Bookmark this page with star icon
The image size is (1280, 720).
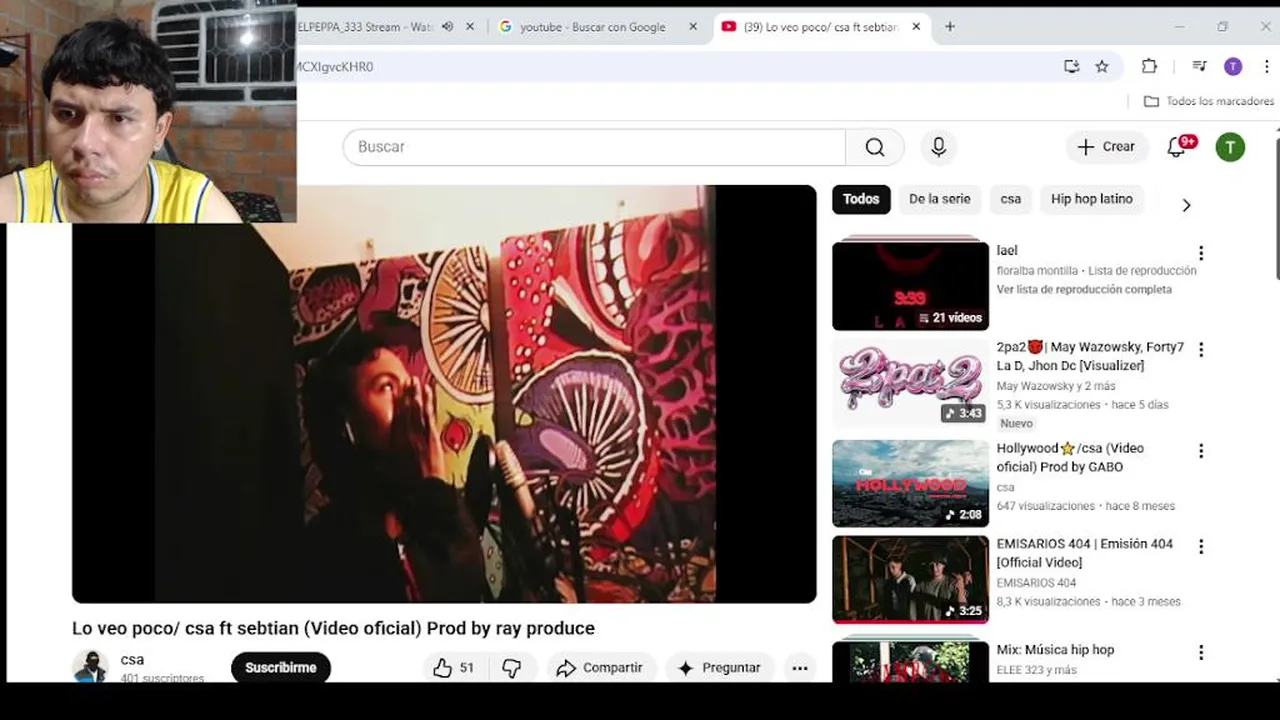pos(1102,67)
